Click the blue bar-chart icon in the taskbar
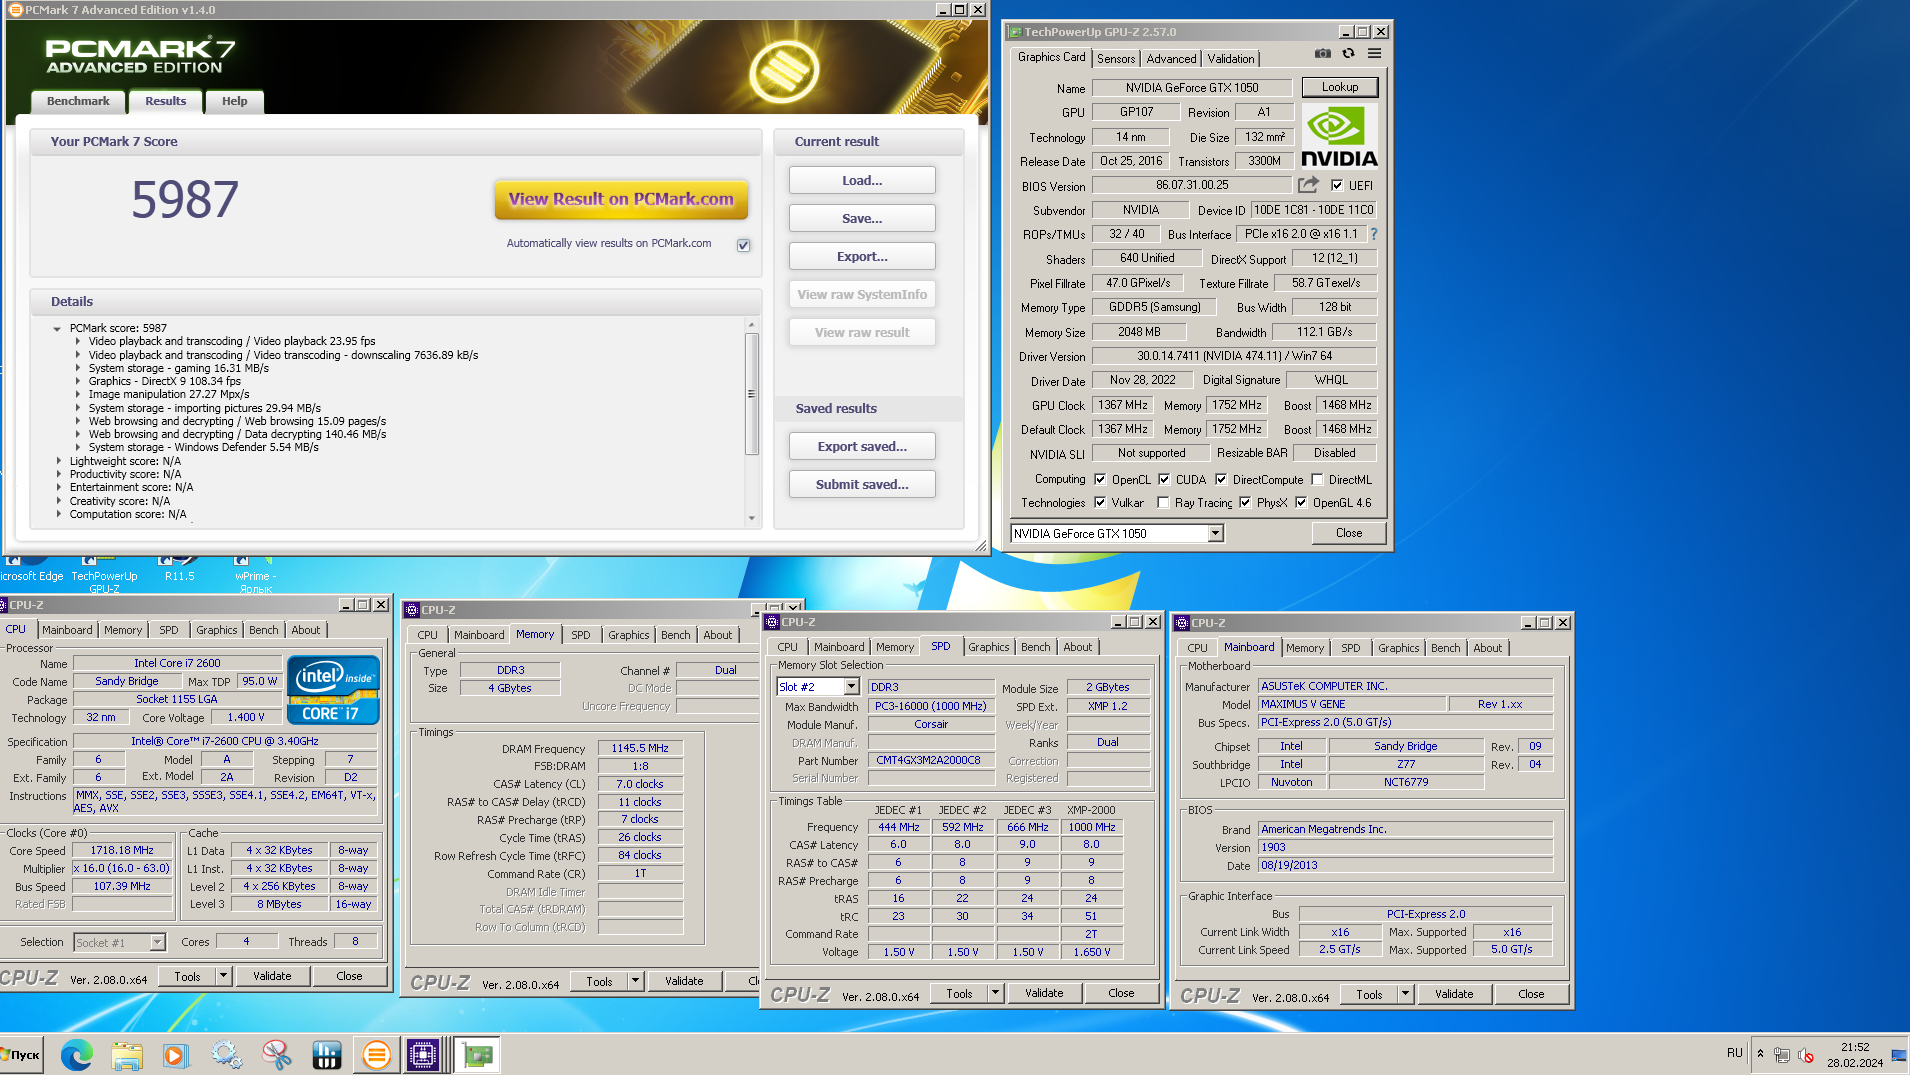This screenshot has width=1910, height=1075. click(327, 1055)
